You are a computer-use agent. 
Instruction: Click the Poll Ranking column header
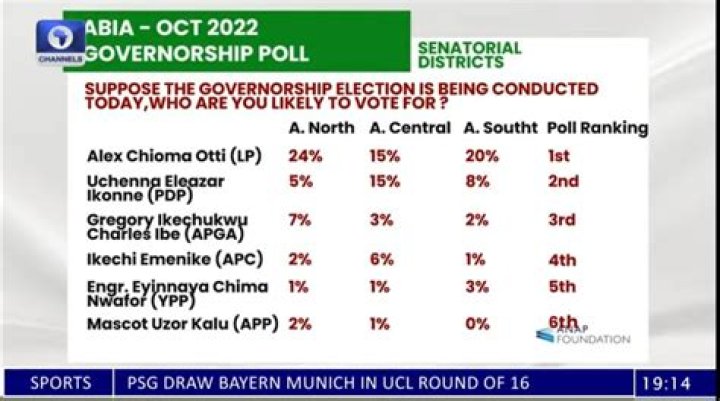click(597, 129)
